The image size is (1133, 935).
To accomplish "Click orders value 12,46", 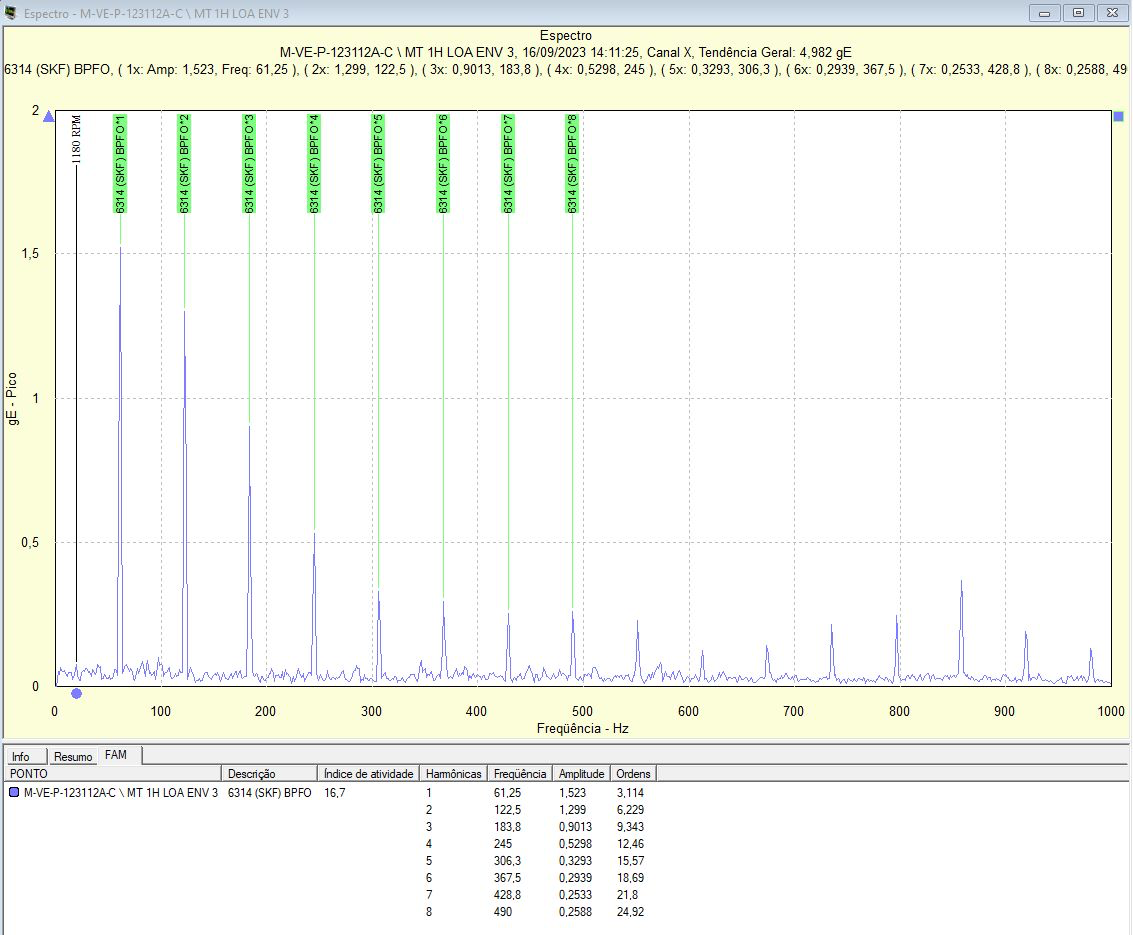I will click(630, 844).
